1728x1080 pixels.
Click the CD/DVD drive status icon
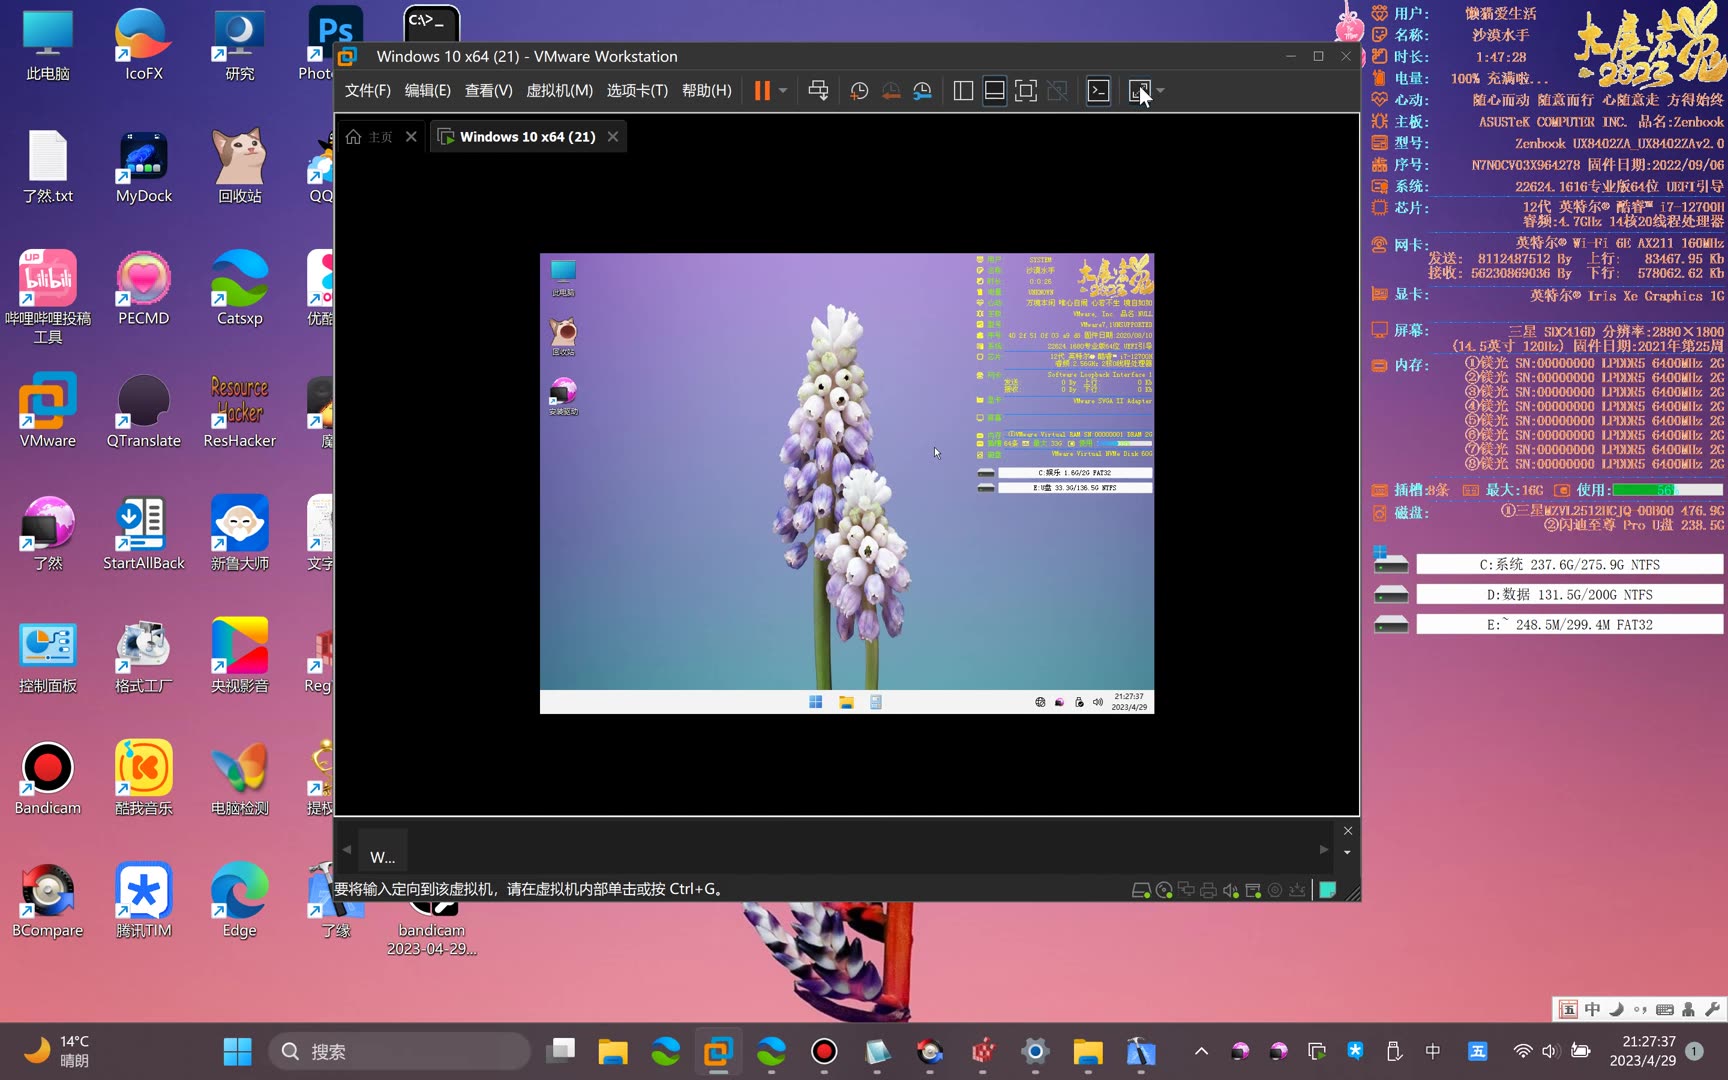coord(1164,890)
